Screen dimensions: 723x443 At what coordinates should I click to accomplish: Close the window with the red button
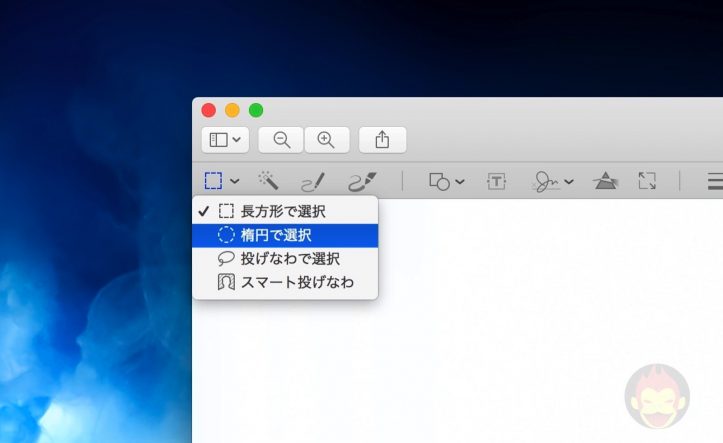click(209, 110)
